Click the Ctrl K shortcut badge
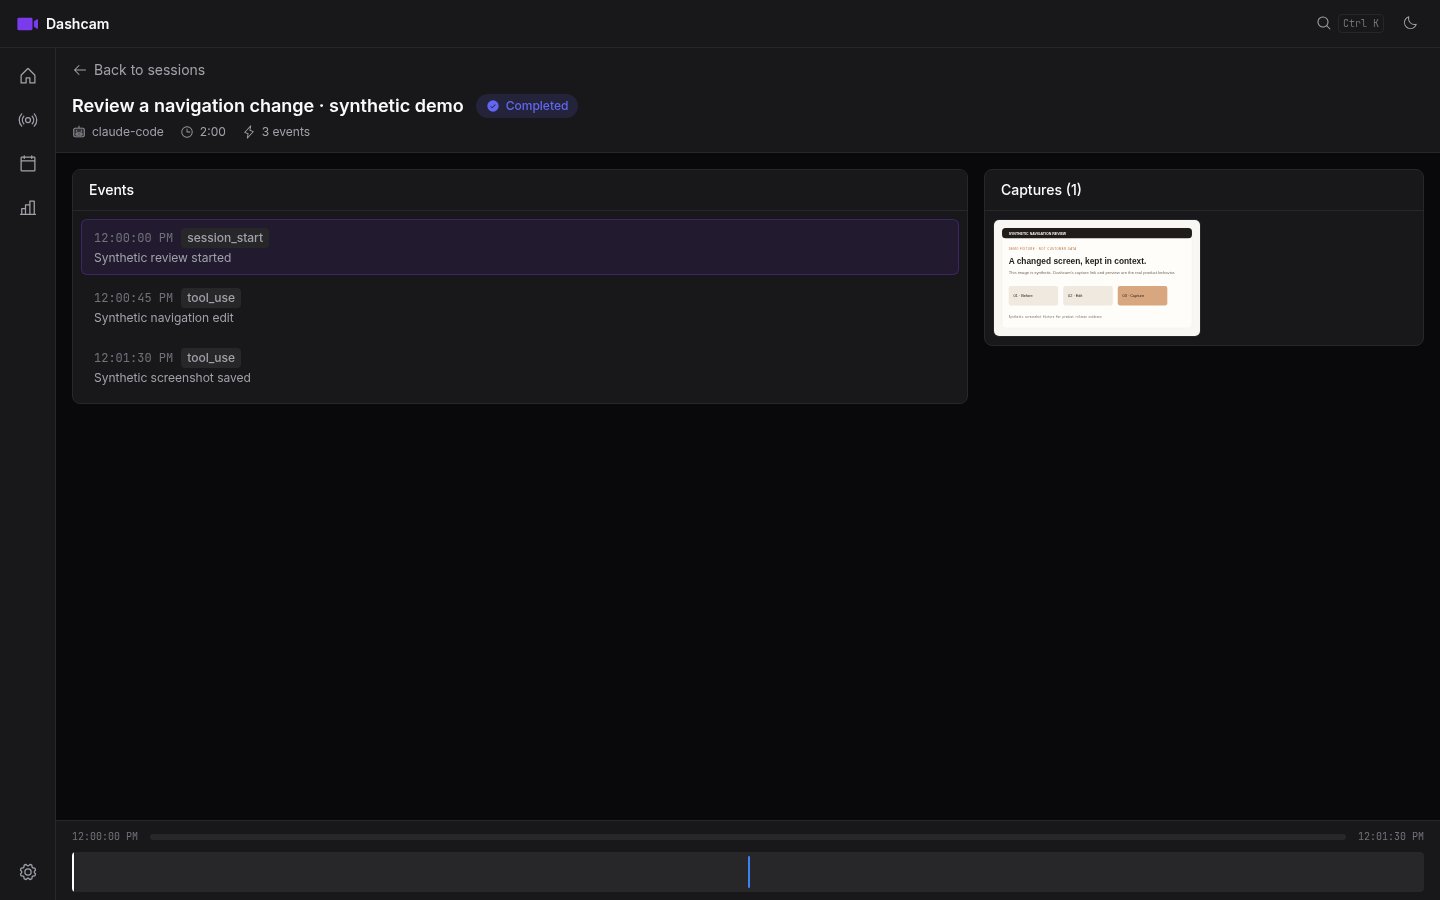Viewport: 1440px width, 900px height. tap(1361, 23)
